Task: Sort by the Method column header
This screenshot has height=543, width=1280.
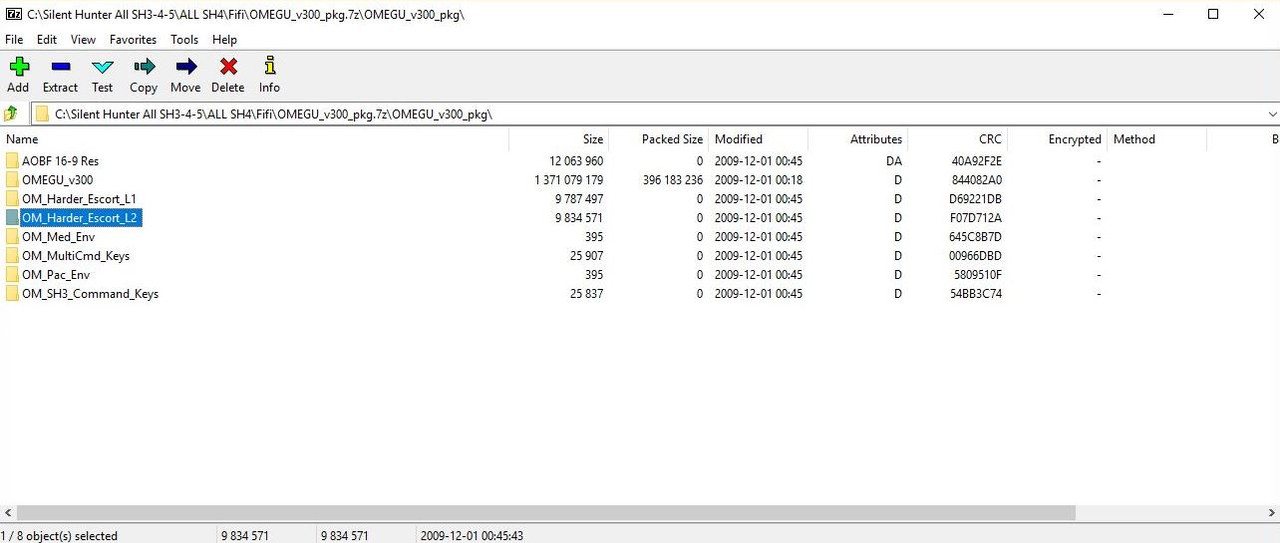Action: coord(1157,139)
